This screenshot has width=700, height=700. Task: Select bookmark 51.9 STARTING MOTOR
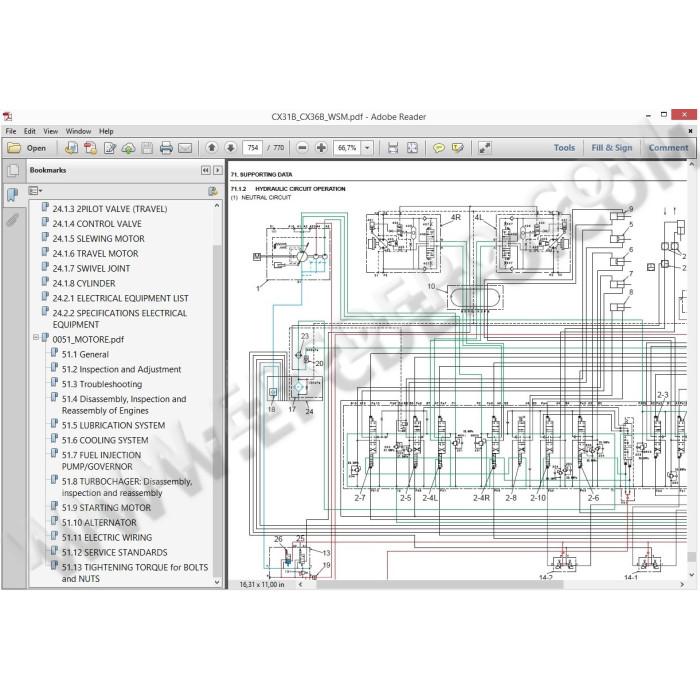click(106, 508)
